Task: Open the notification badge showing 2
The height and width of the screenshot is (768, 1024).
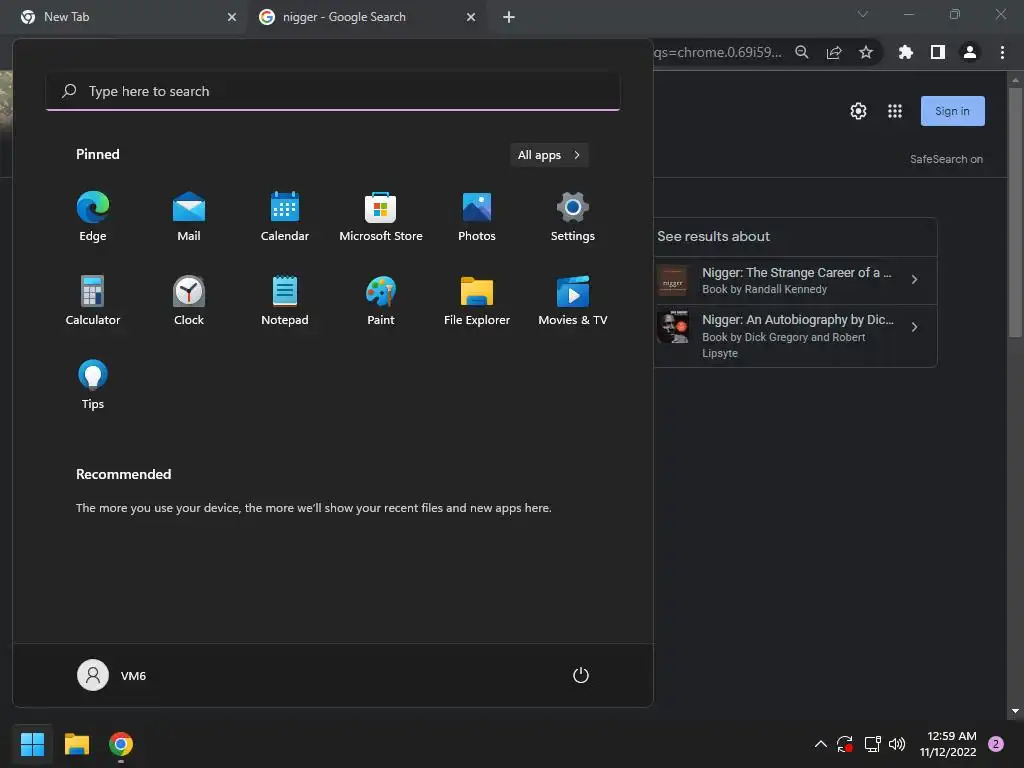Action: tap(996, 744)
